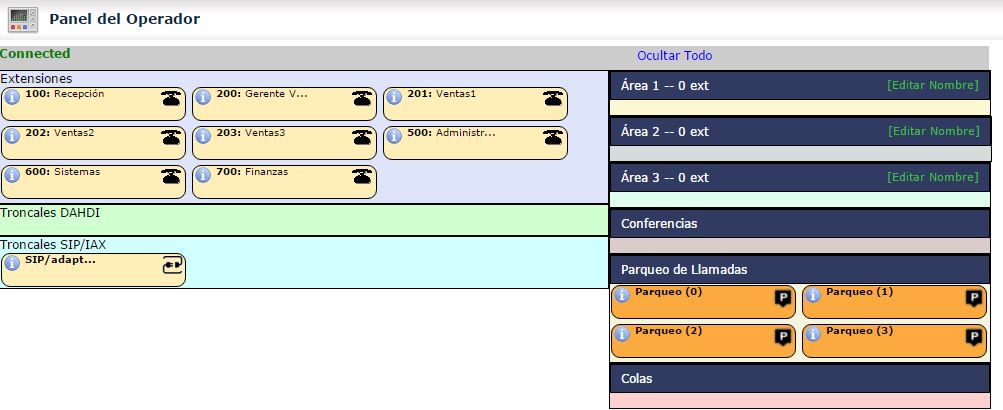The image size is (1003, 410).
Task: Click info icon on Parqueo (3)
Action: [x=813, y=335]
